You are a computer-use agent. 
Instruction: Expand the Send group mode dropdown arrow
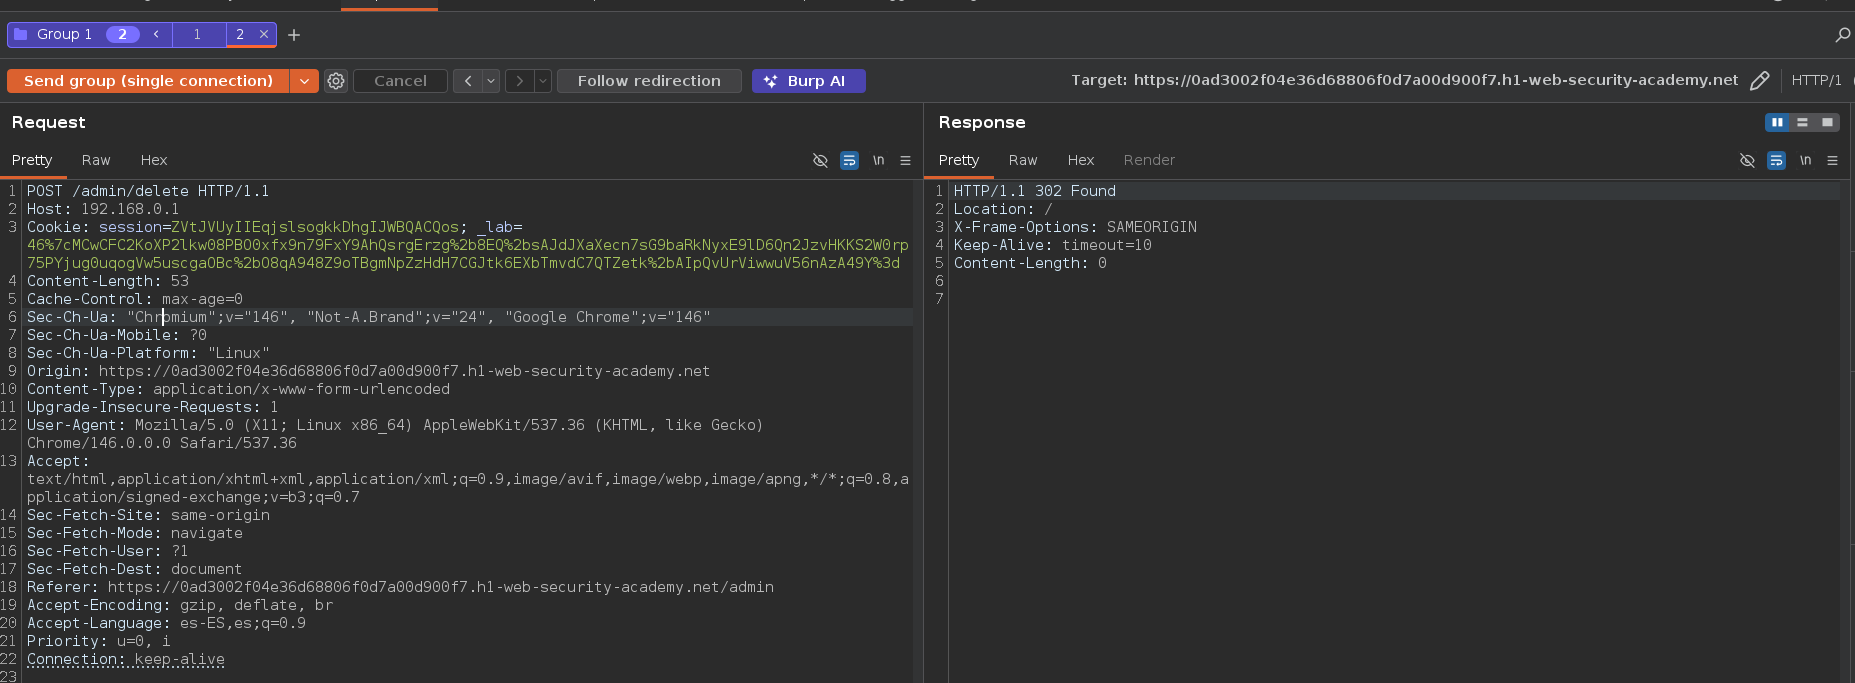pos(304,81)
